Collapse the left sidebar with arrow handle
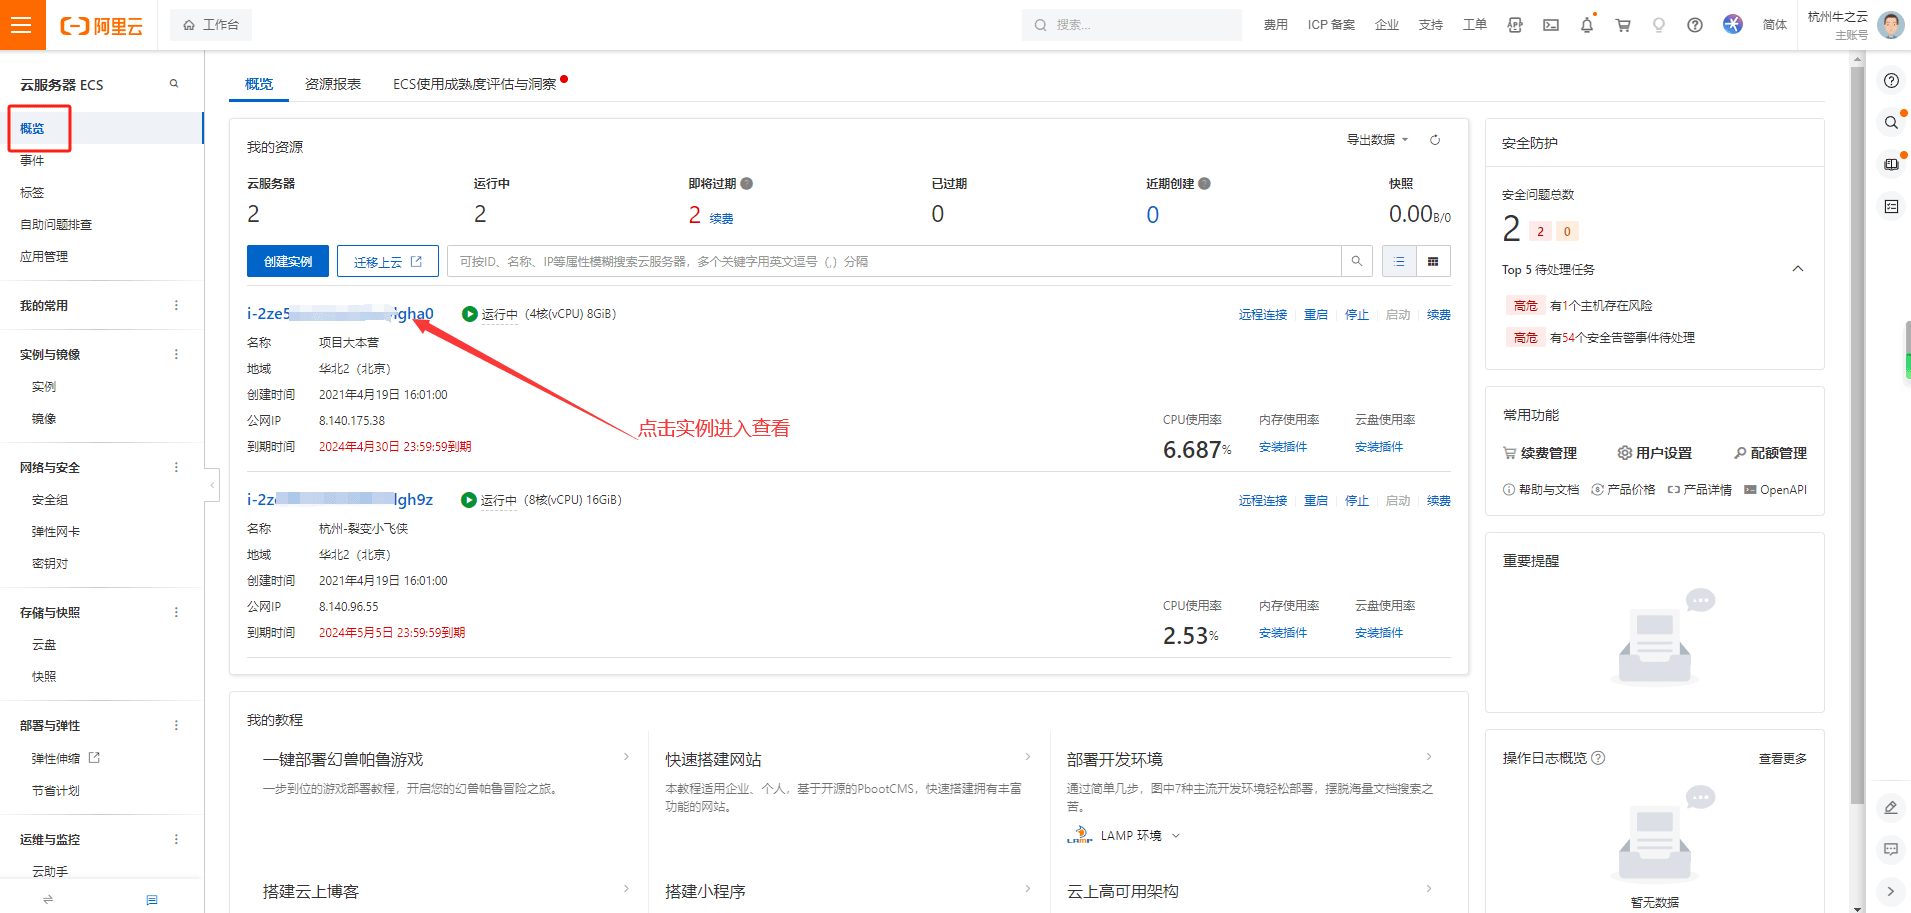The width and height of the screenshot is (1911, 913). [x=212, y=485]
